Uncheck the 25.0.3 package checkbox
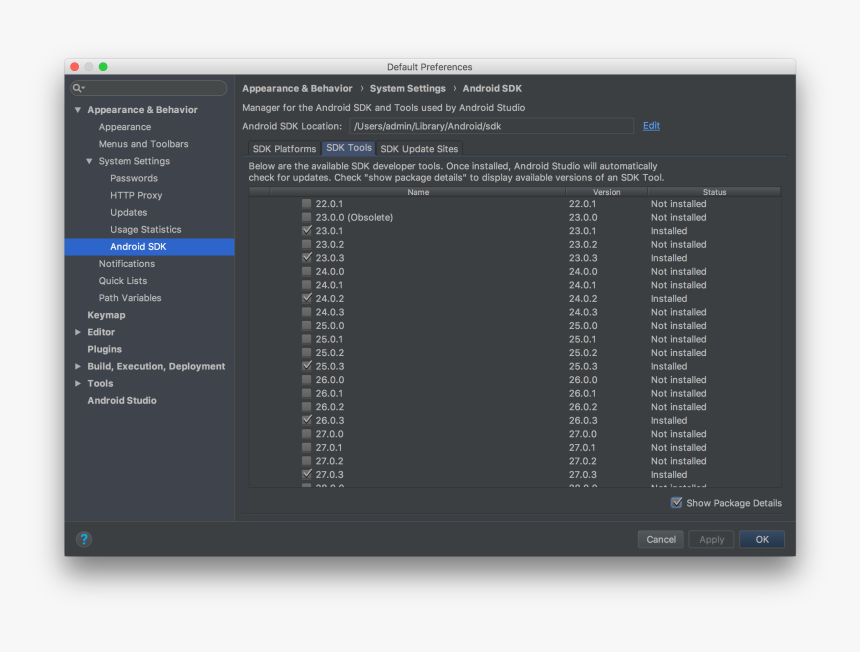The image size is (860, 652). pyautogui.click(x=307, y=366)
